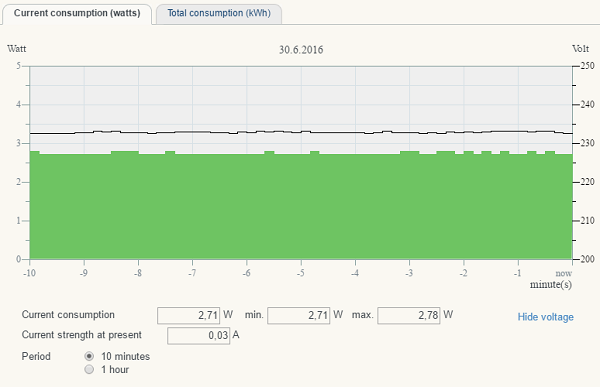Select Current consumption (watts) tab

77,13
